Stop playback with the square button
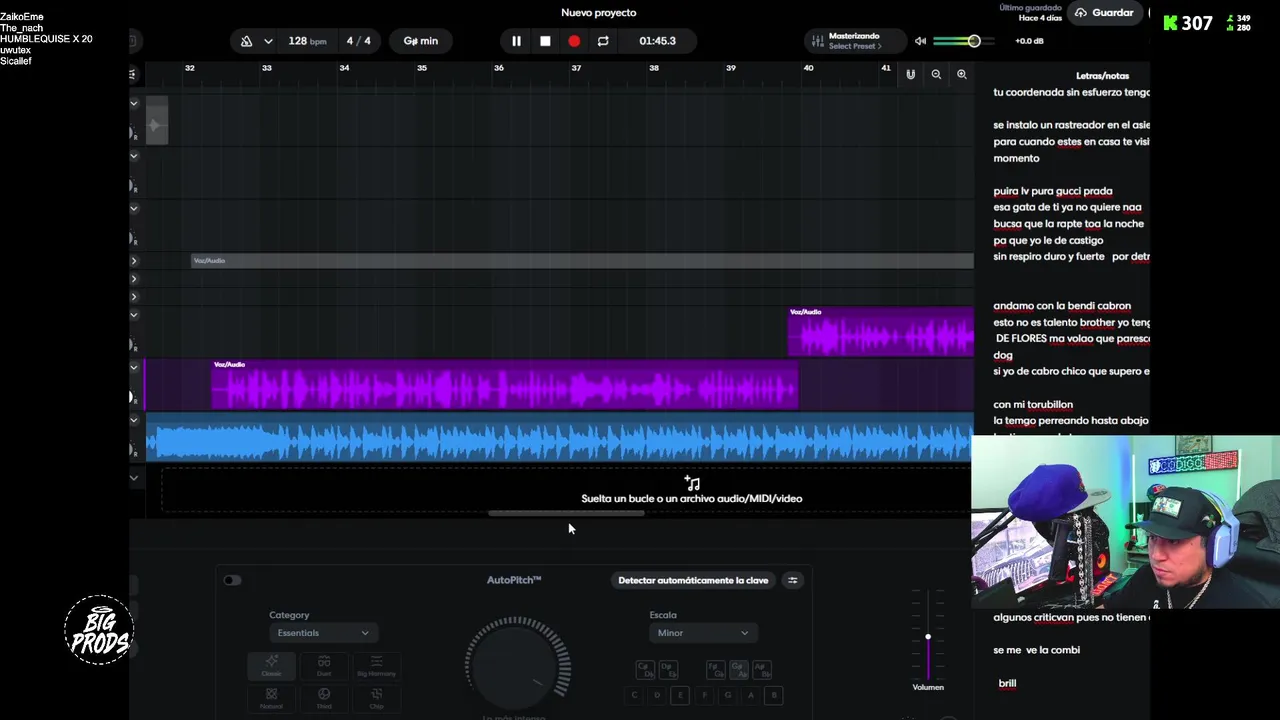This screenshot has height=720, width=1280. [545, 41]
